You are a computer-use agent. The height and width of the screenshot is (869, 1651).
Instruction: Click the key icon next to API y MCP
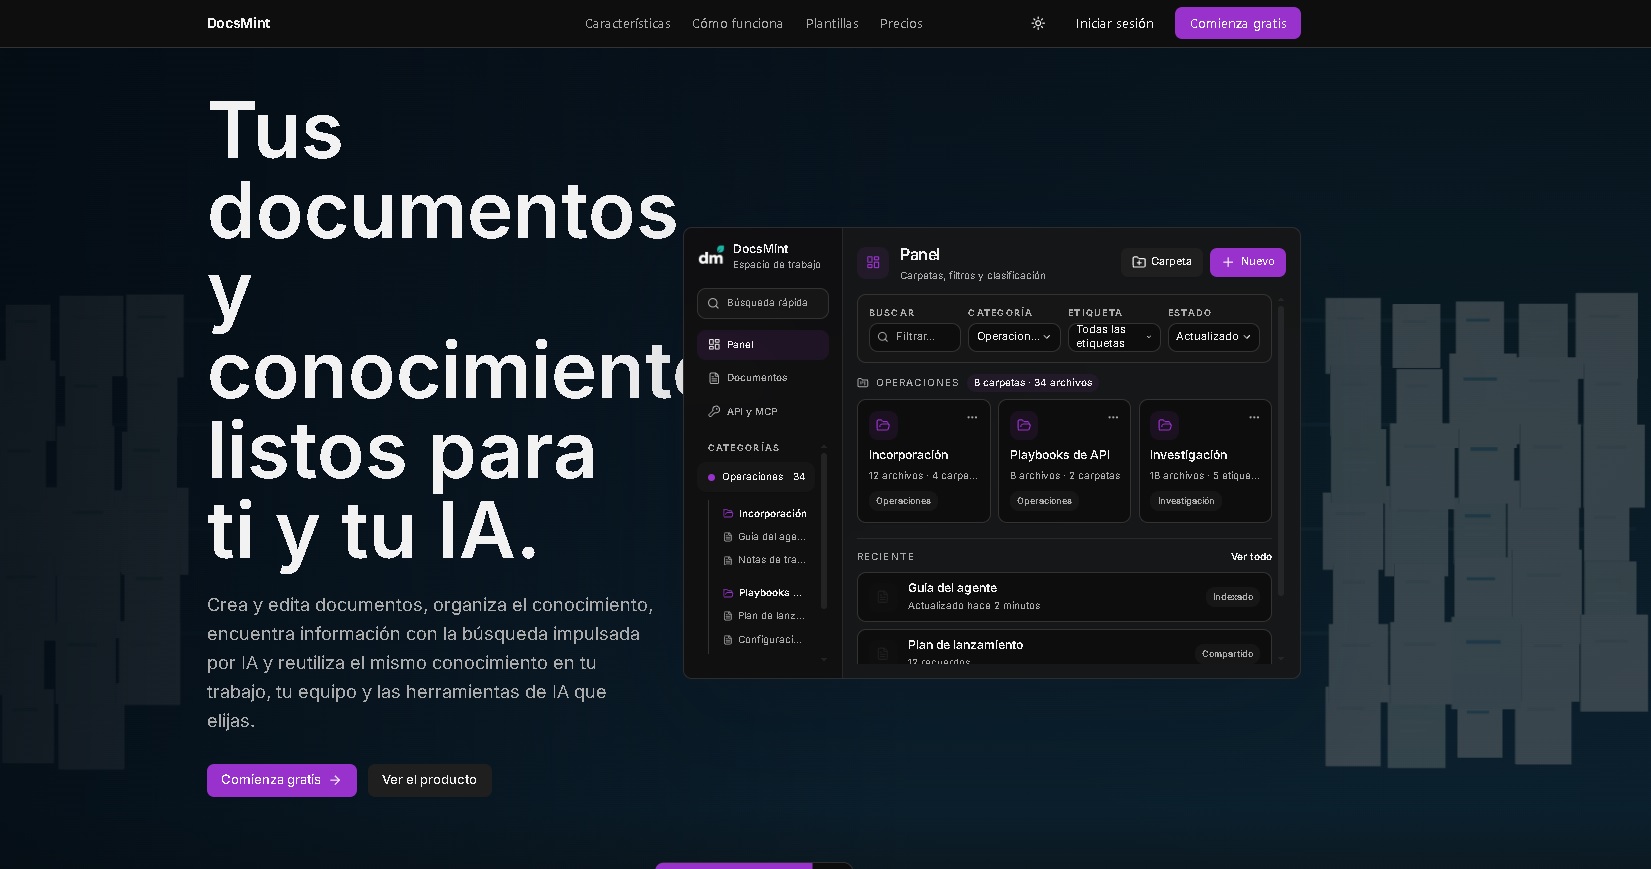point(714,411)
